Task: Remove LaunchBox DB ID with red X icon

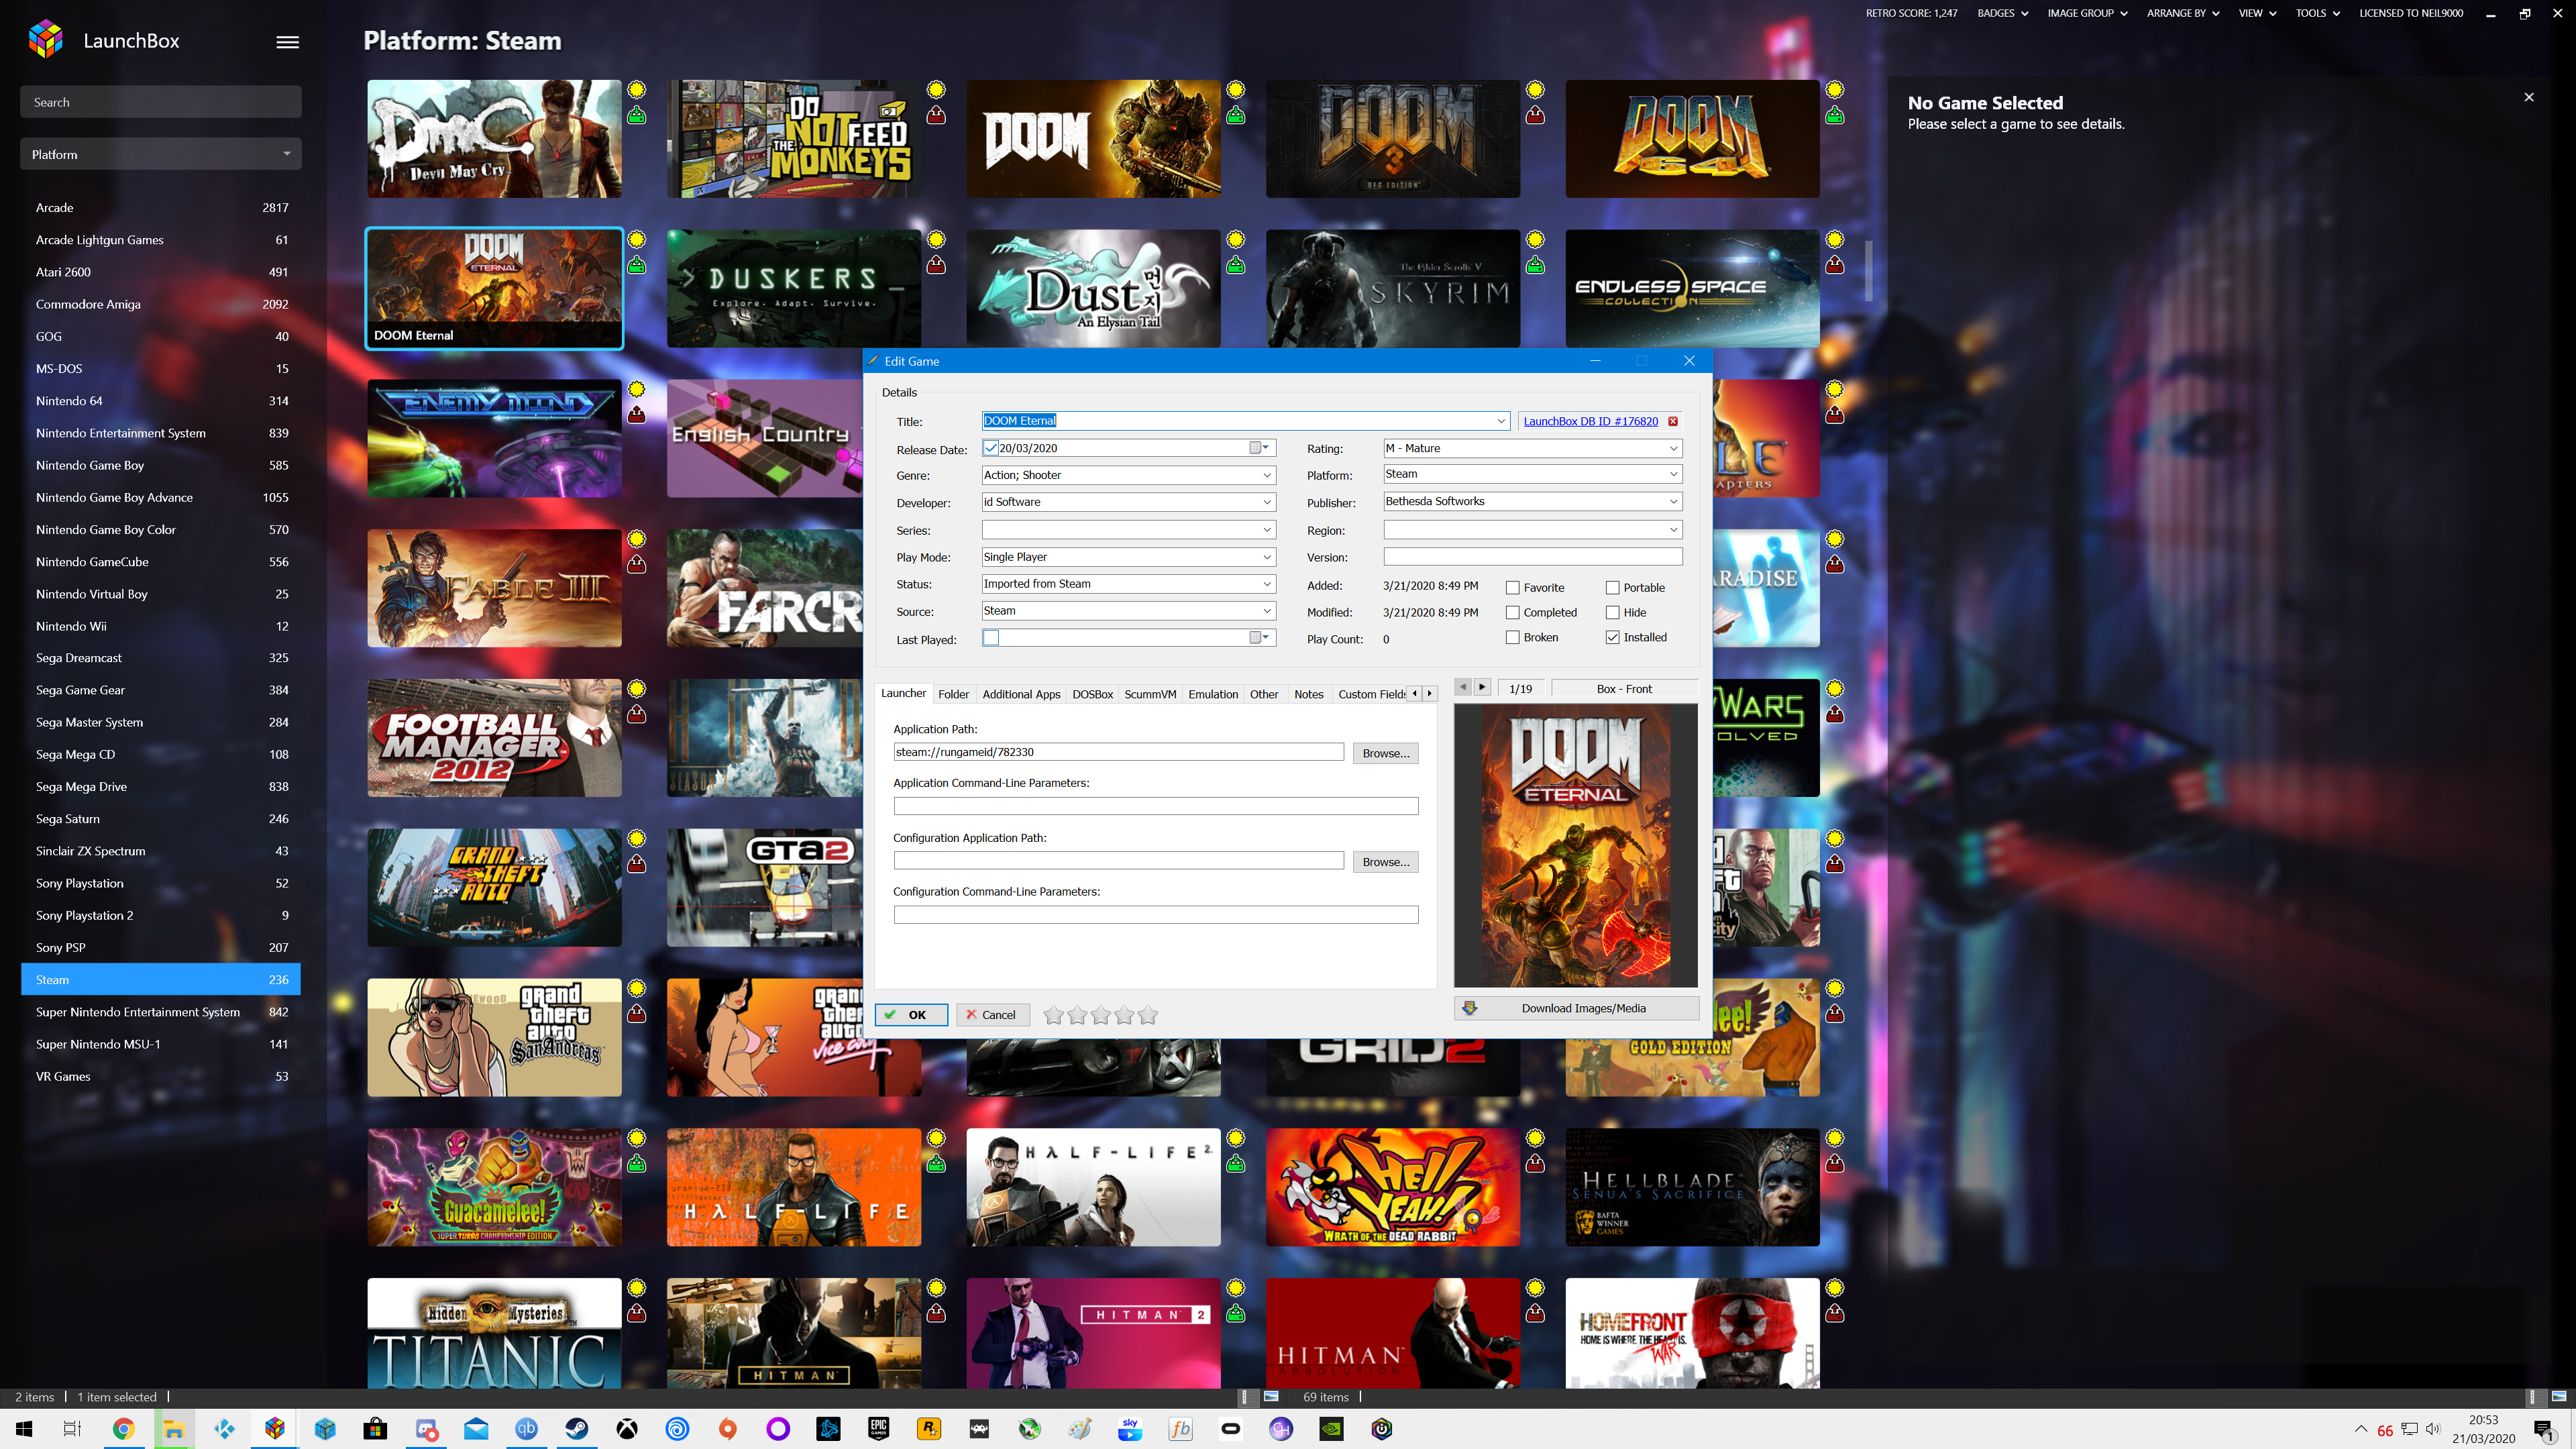Action: coord(1673,421)
